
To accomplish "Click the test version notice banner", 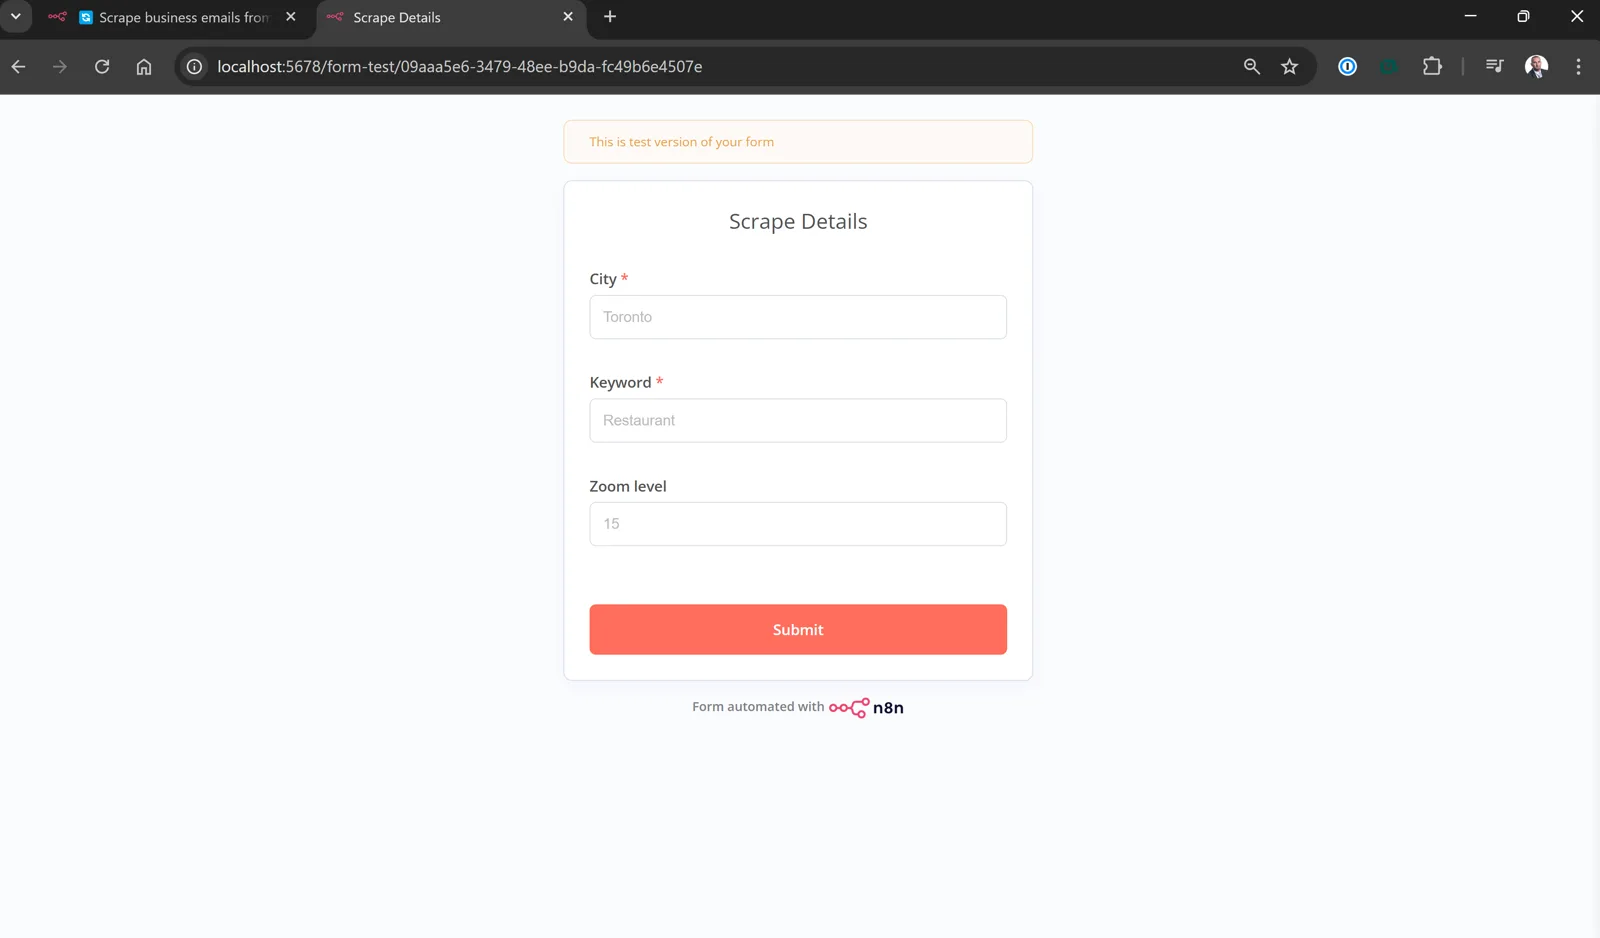I will click(x=798, y=142).
